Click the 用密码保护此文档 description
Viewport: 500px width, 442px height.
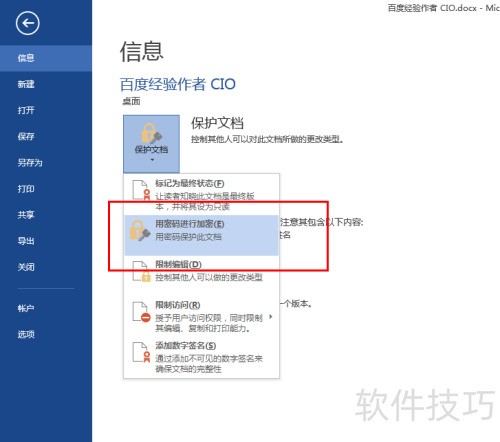(x=188, y=237)
